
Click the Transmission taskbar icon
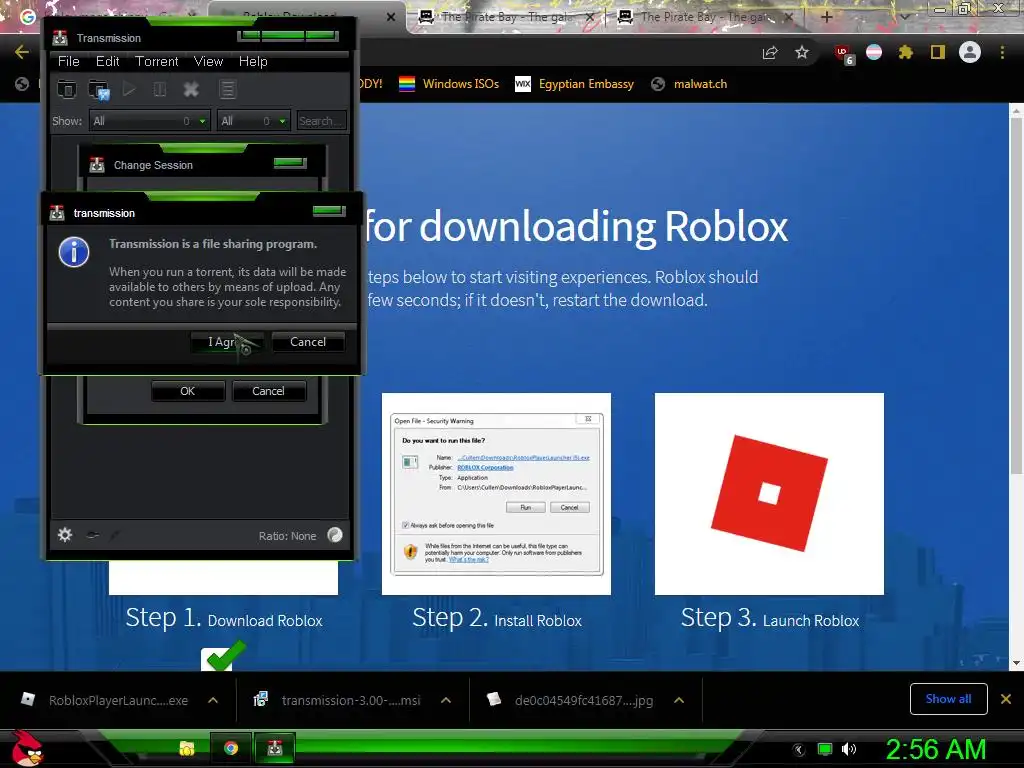tap(274, 748)
